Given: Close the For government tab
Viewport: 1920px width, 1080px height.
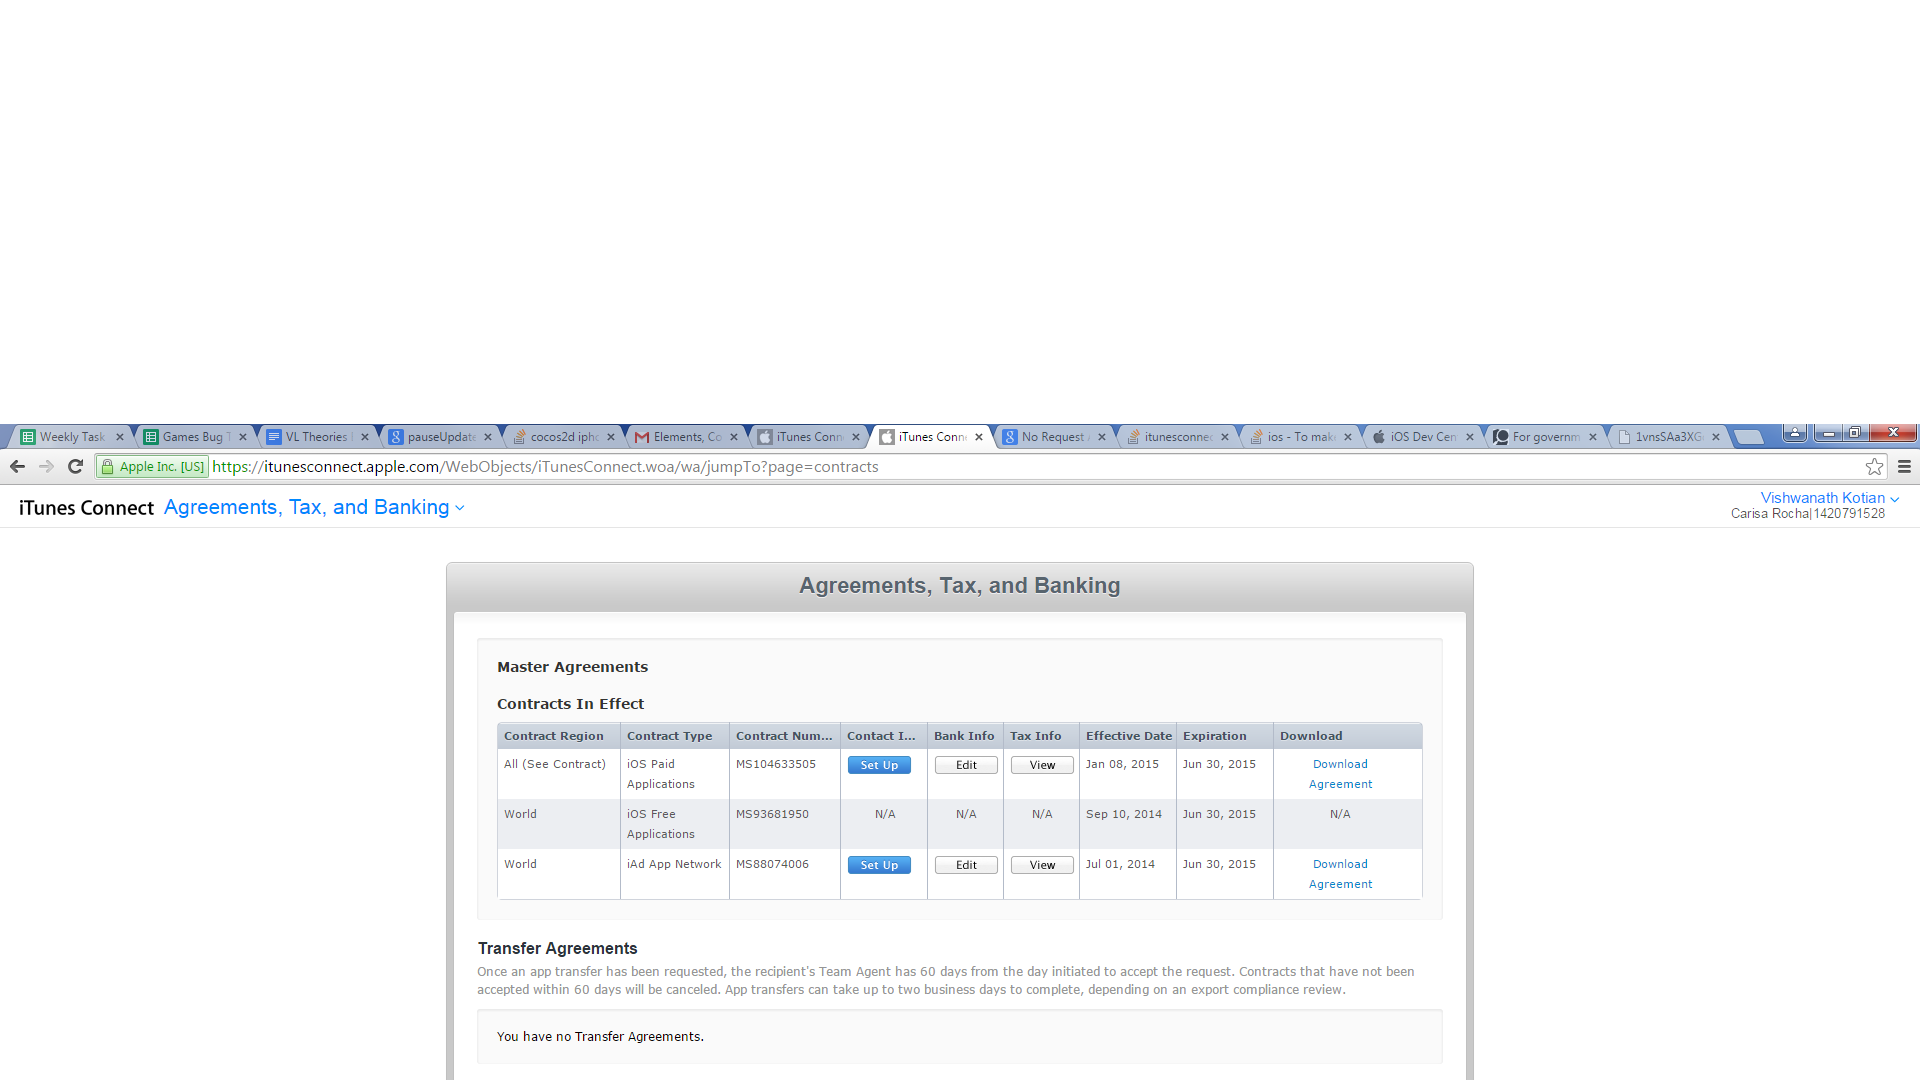Looking at the screenshot, I should tap(1593, 437).
